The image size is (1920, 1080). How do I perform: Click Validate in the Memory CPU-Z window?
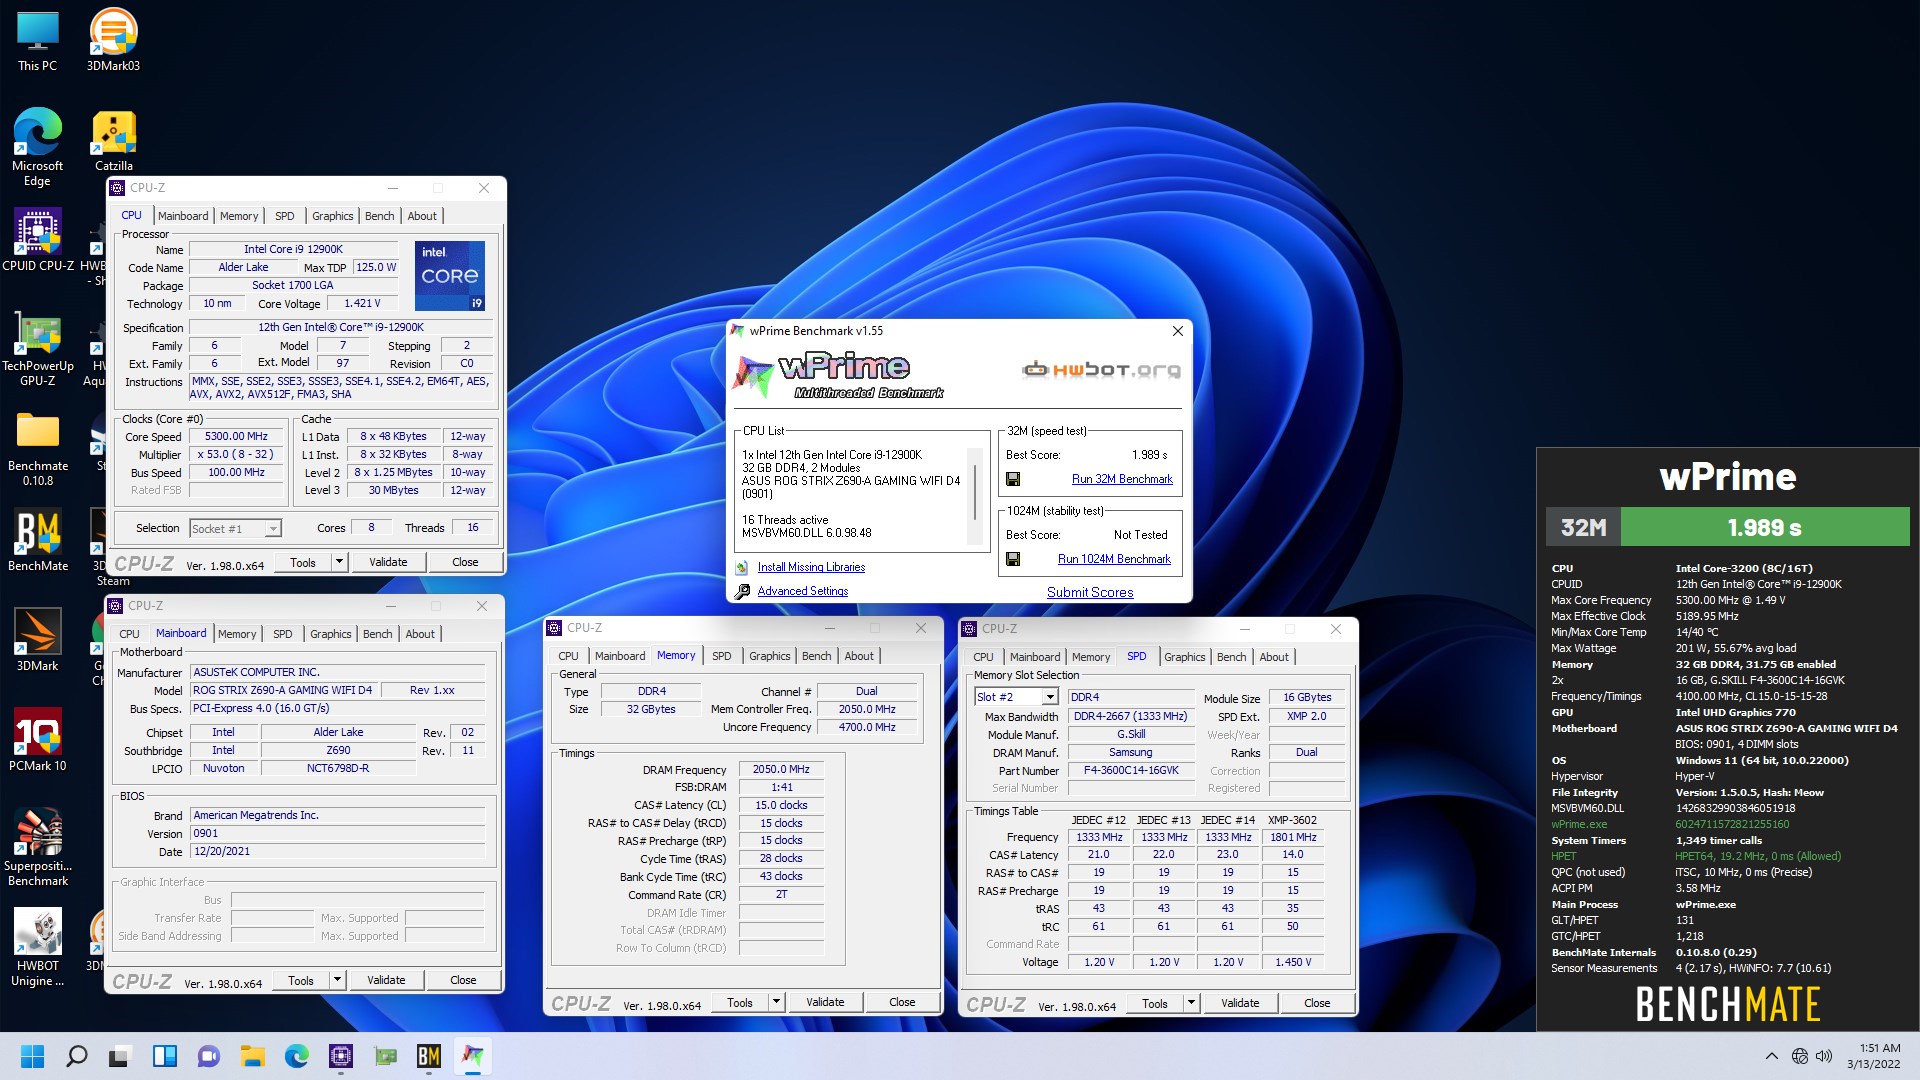(825, 1002)
